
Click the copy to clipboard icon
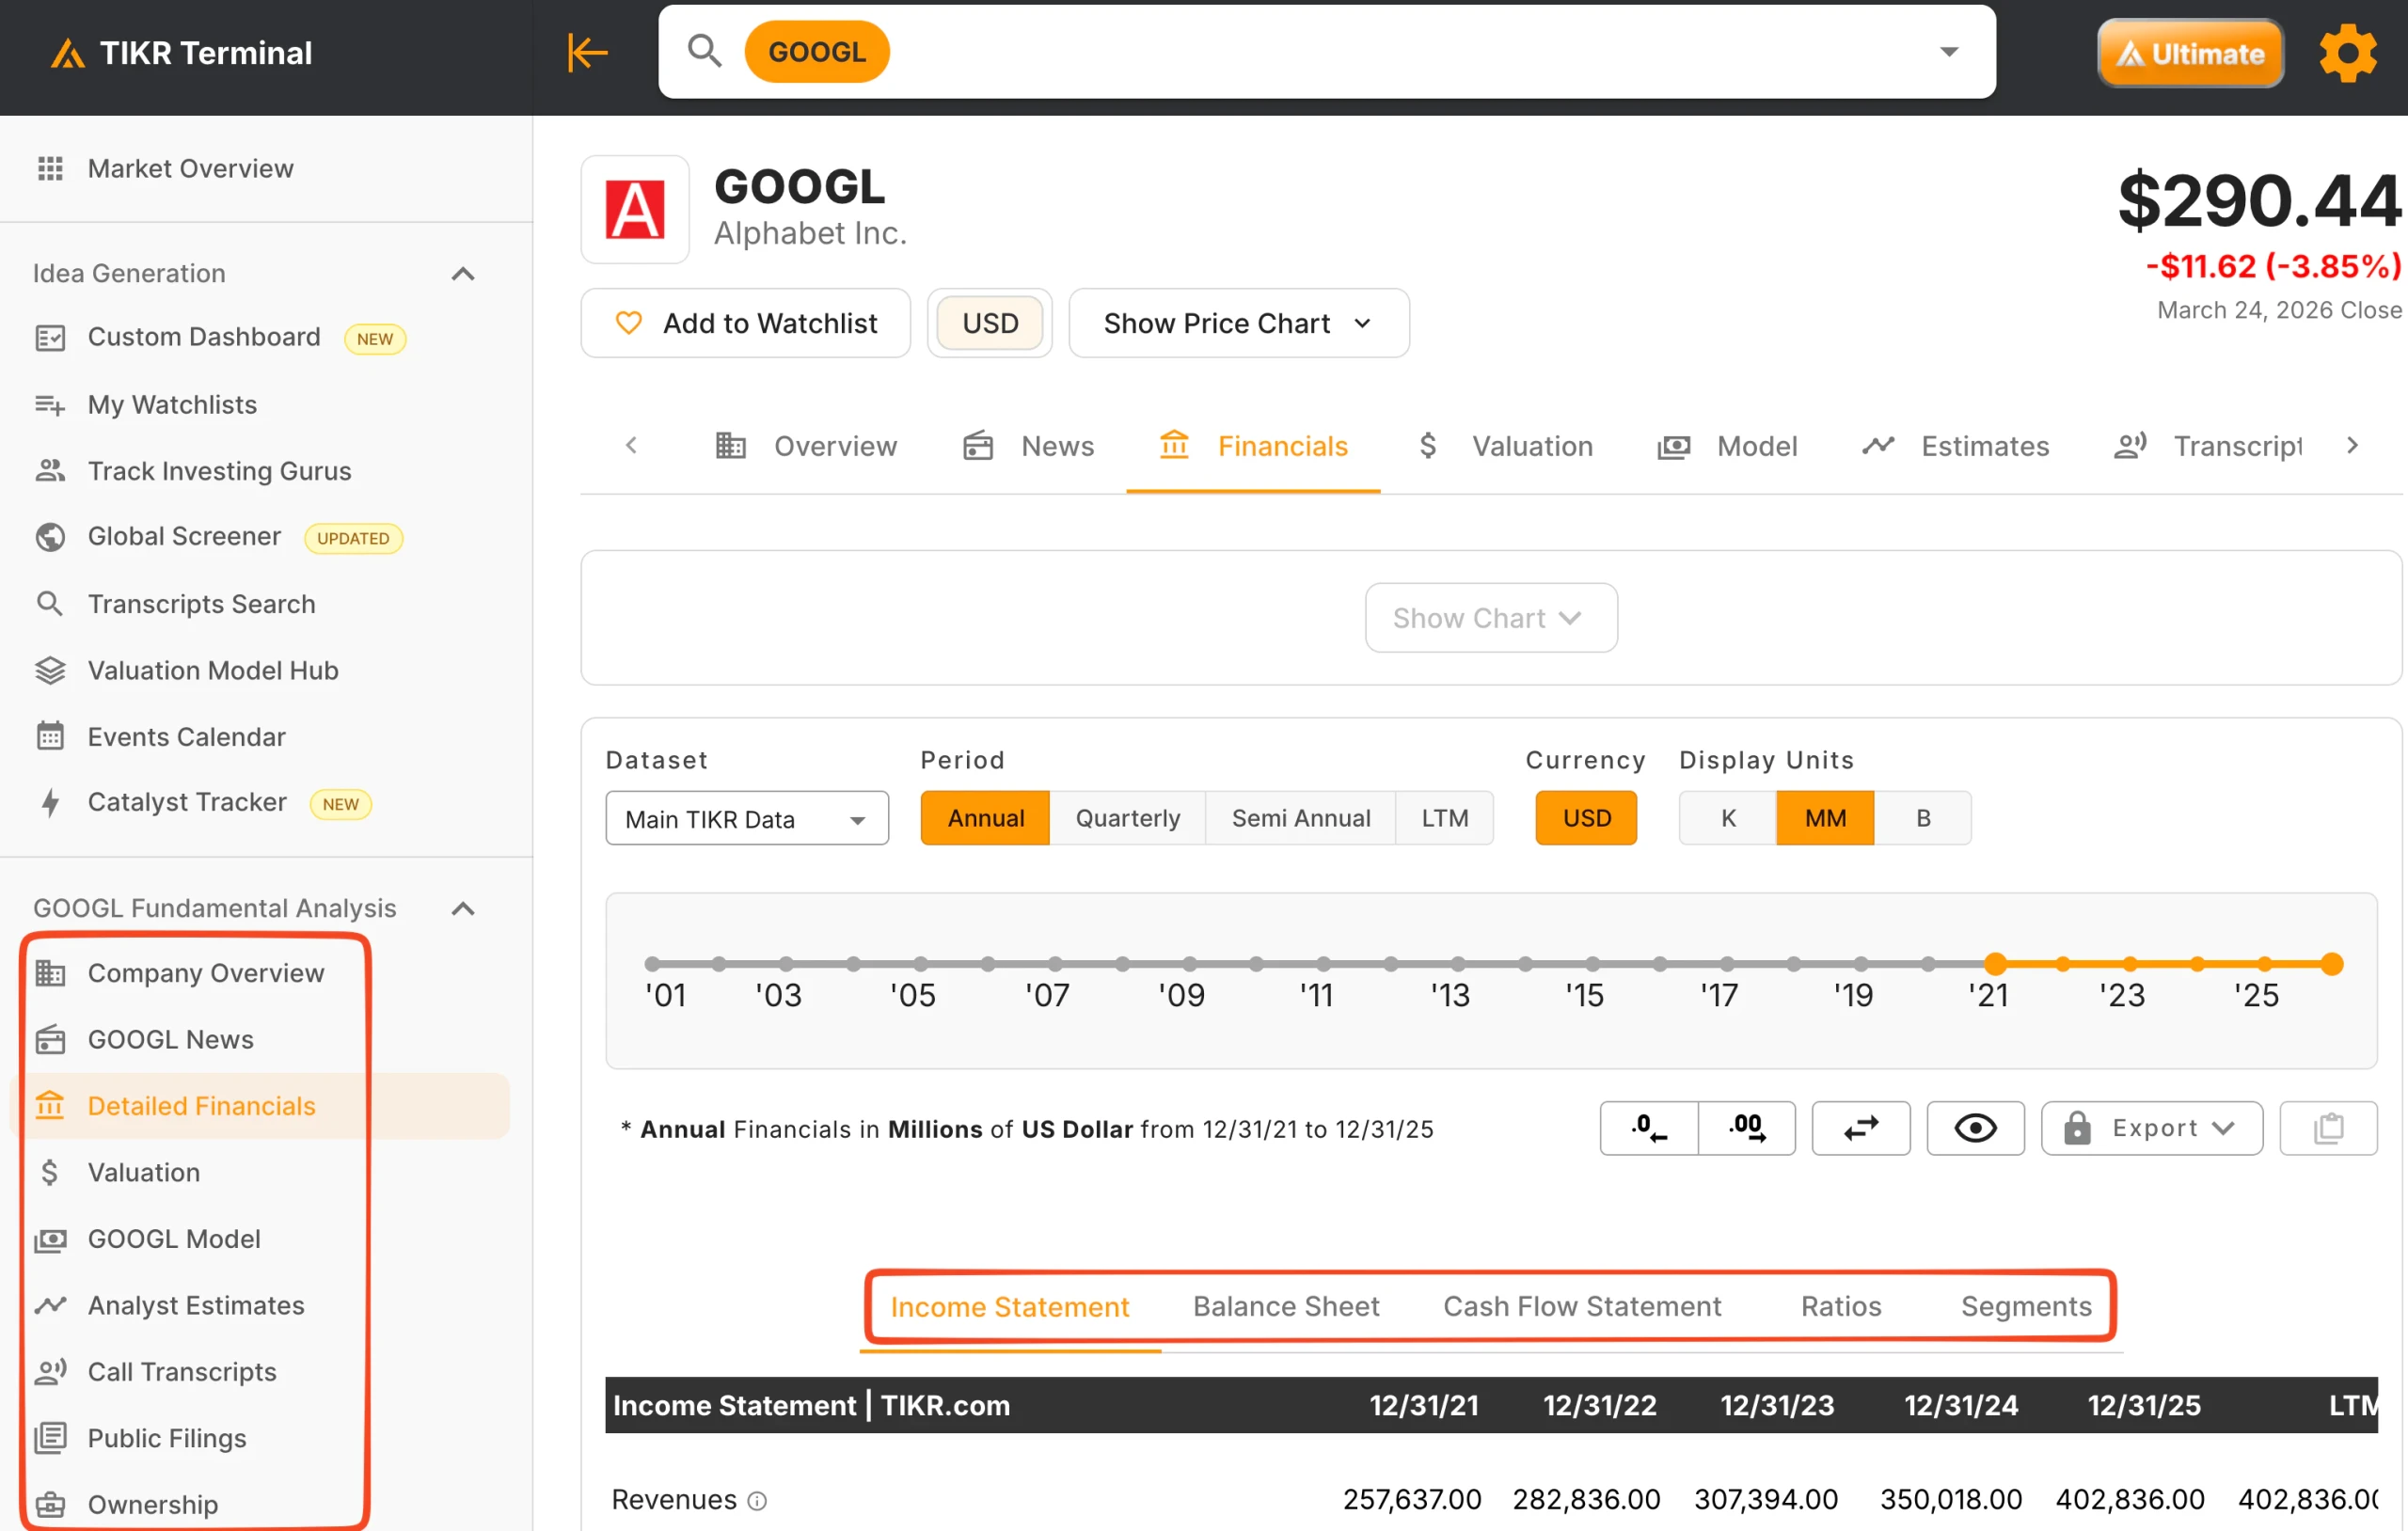click(2327, 1128)
